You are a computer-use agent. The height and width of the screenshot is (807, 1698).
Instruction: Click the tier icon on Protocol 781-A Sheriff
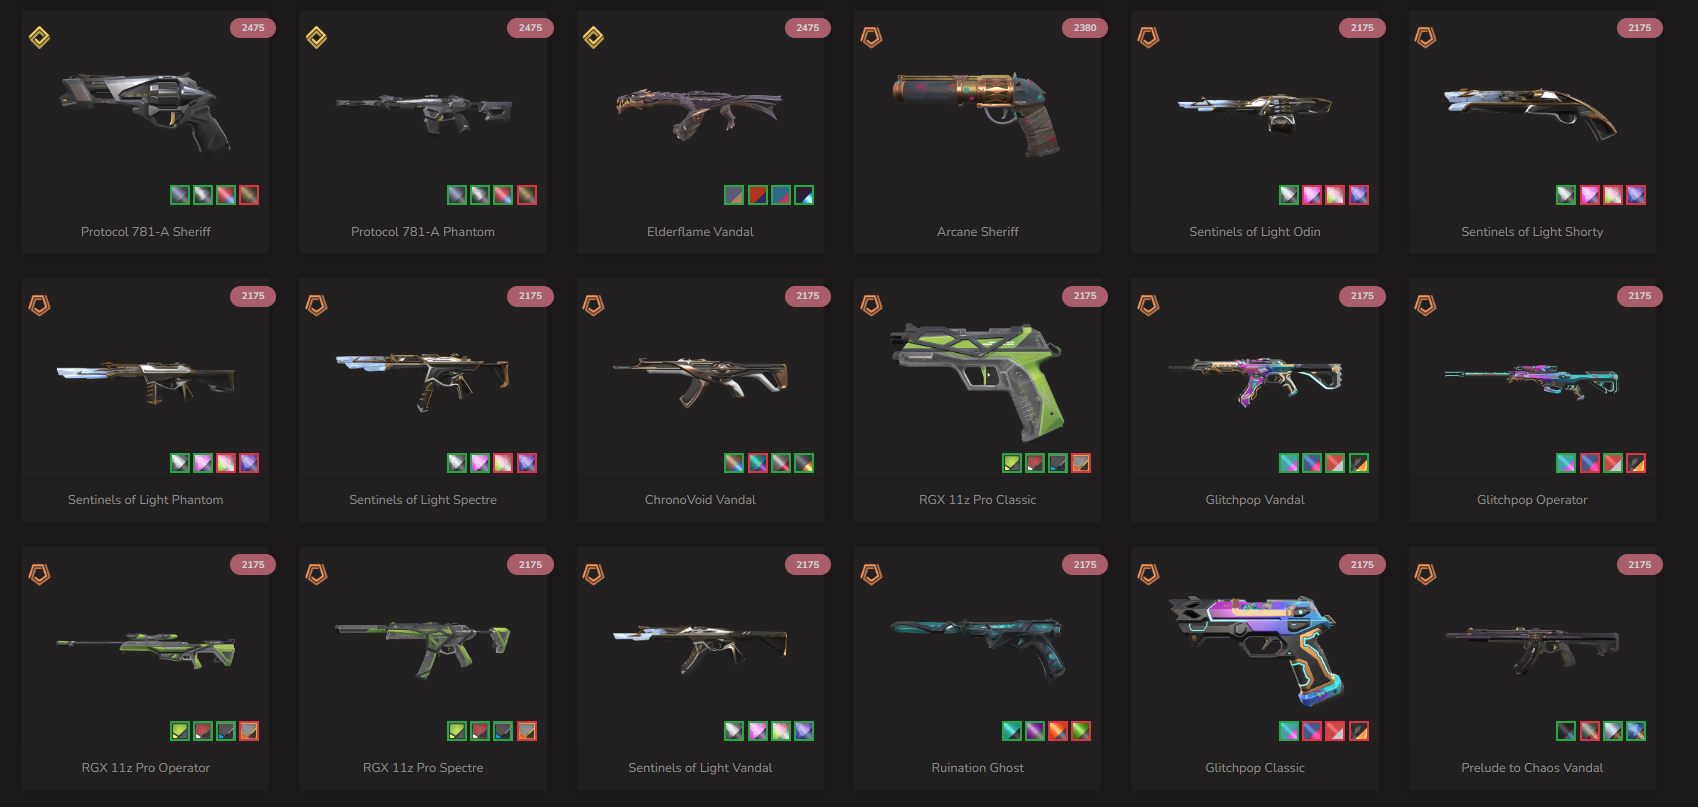click(39, 38)
